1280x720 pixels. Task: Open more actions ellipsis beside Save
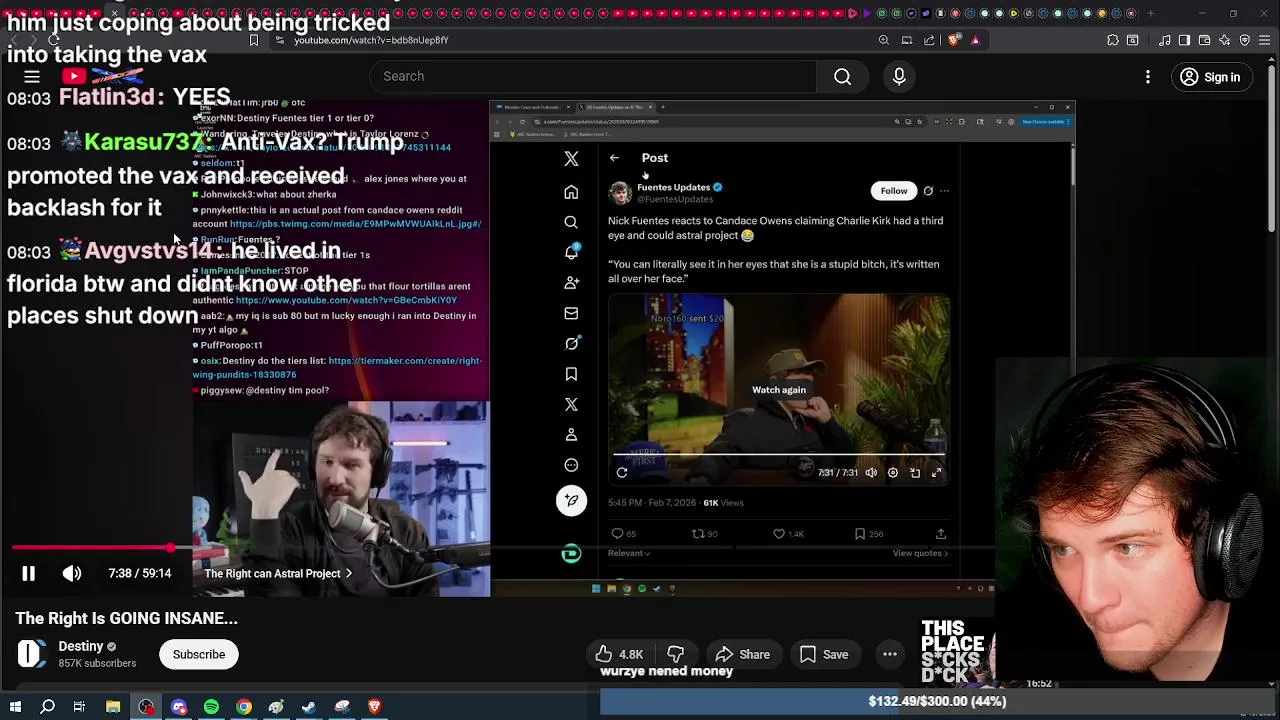tap(889, 654)
